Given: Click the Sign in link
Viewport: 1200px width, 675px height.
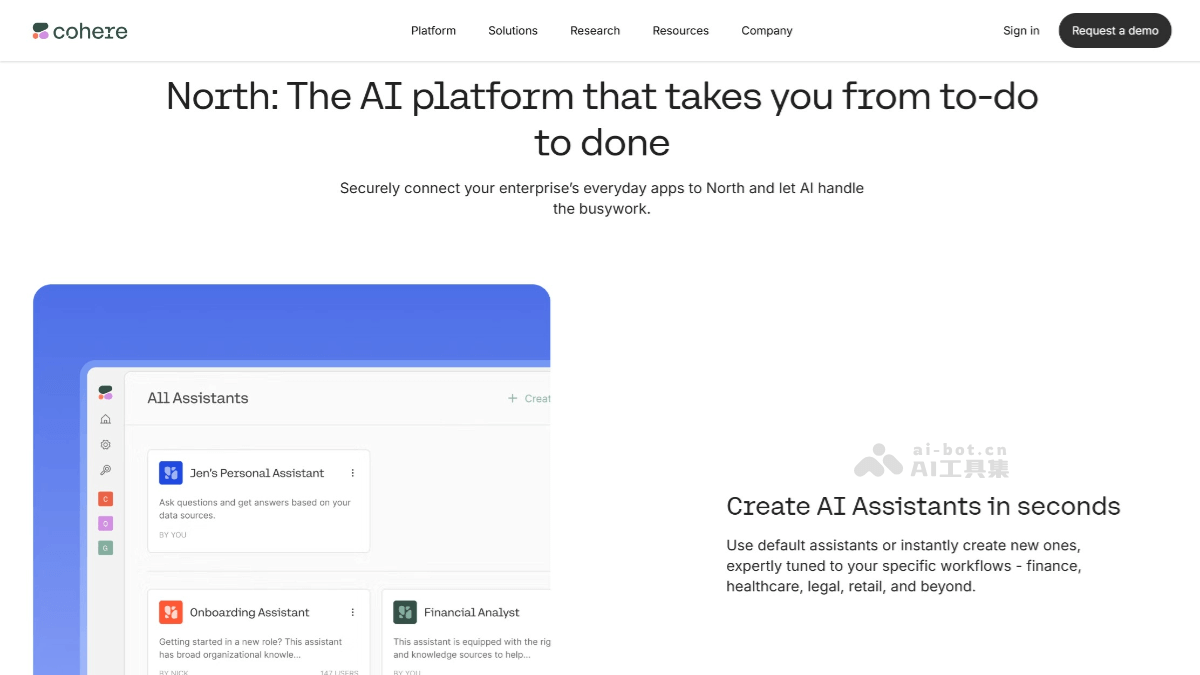Looking at the screenshot, I should tap(1021, 31).
